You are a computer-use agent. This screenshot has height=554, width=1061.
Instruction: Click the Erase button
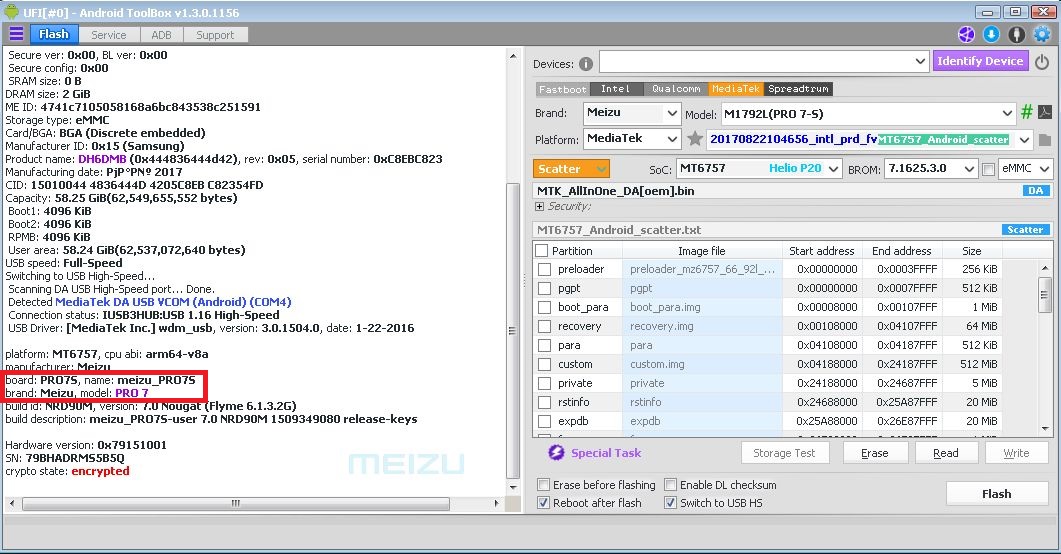874,453
